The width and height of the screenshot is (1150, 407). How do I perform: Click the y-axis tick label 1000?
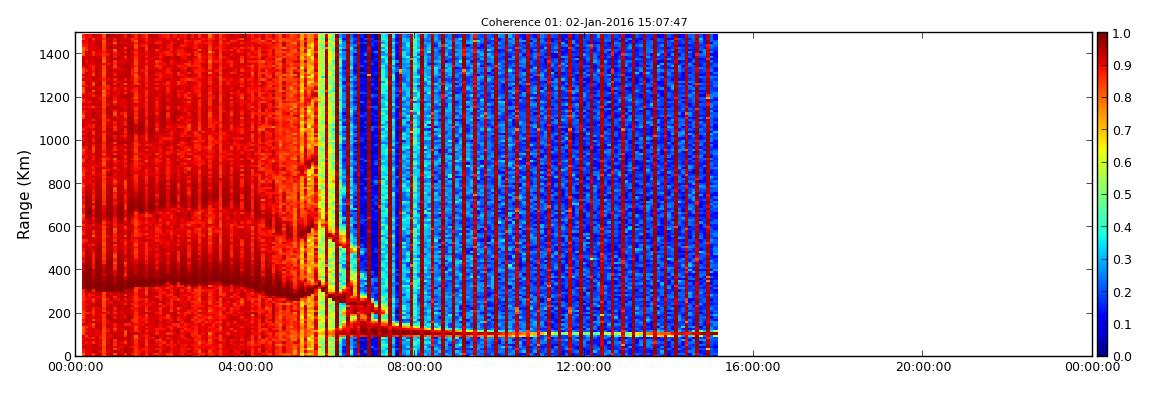click(56, 141)
